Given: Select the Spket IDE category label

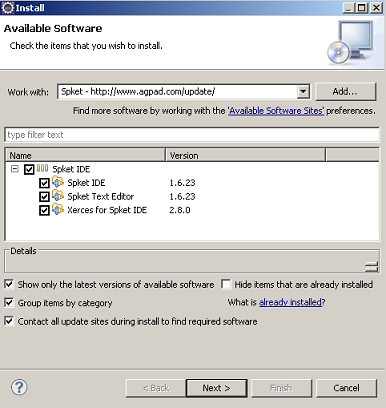Looking at the screenshot, I should coord(71,169).
